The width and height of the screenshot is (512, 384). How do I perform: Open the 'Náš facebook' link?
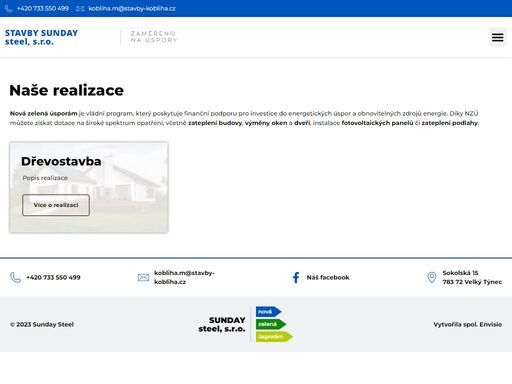coord(328,277)
